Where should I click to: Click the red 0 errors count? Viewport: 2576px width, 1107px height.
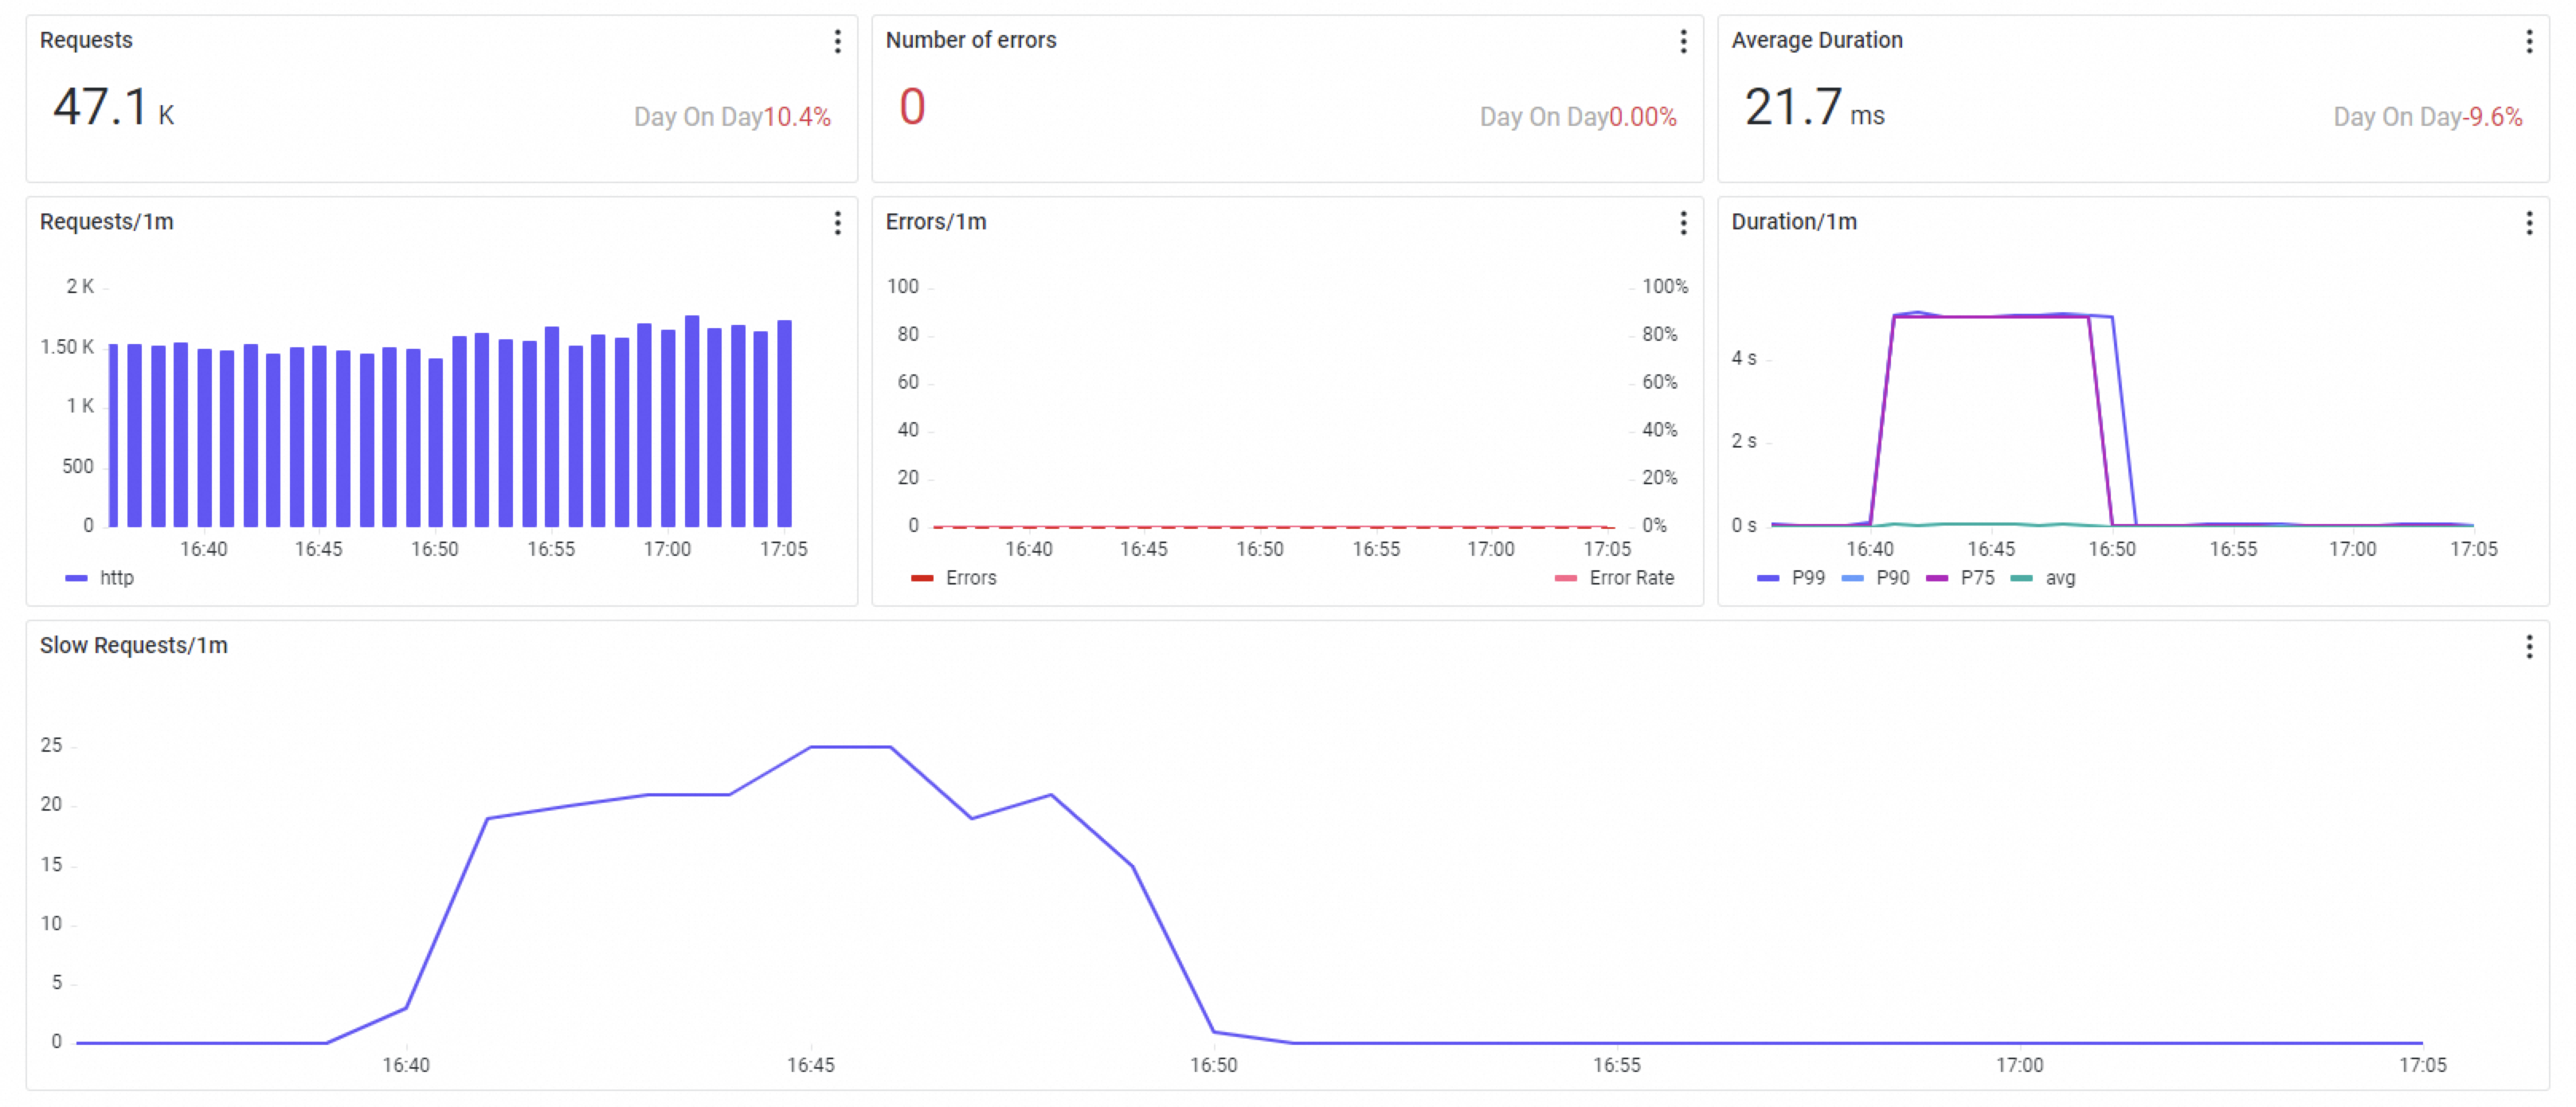click(912, 107)
